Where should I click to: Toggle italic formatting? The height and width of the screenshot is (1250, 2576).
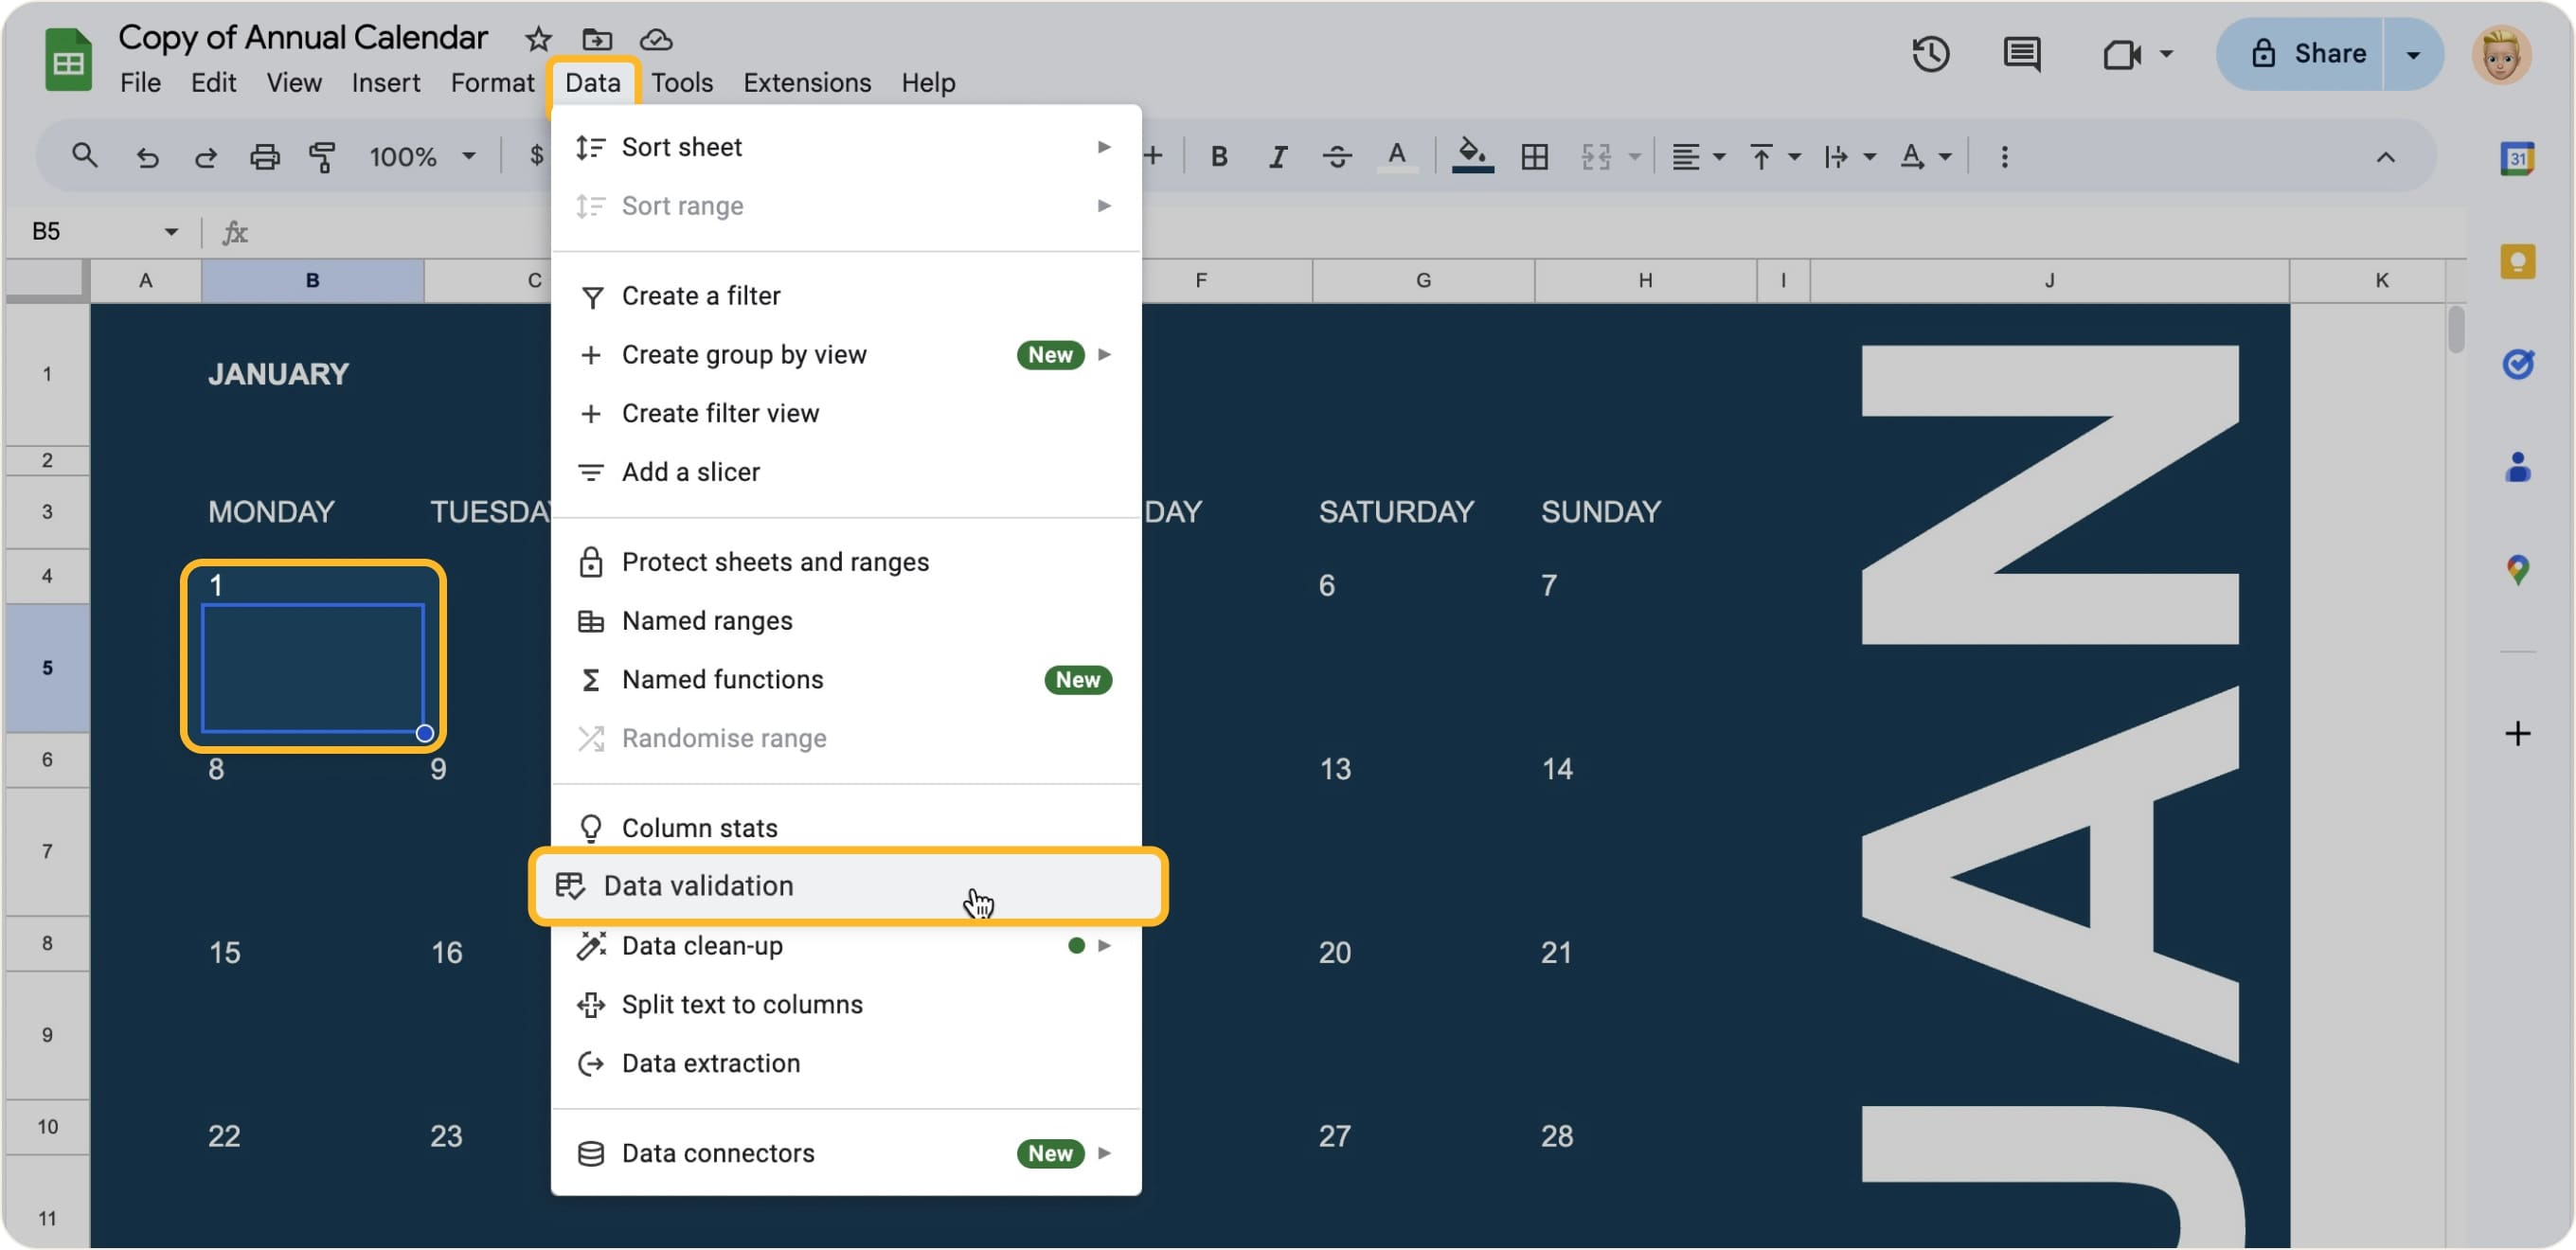(1277, 156)
